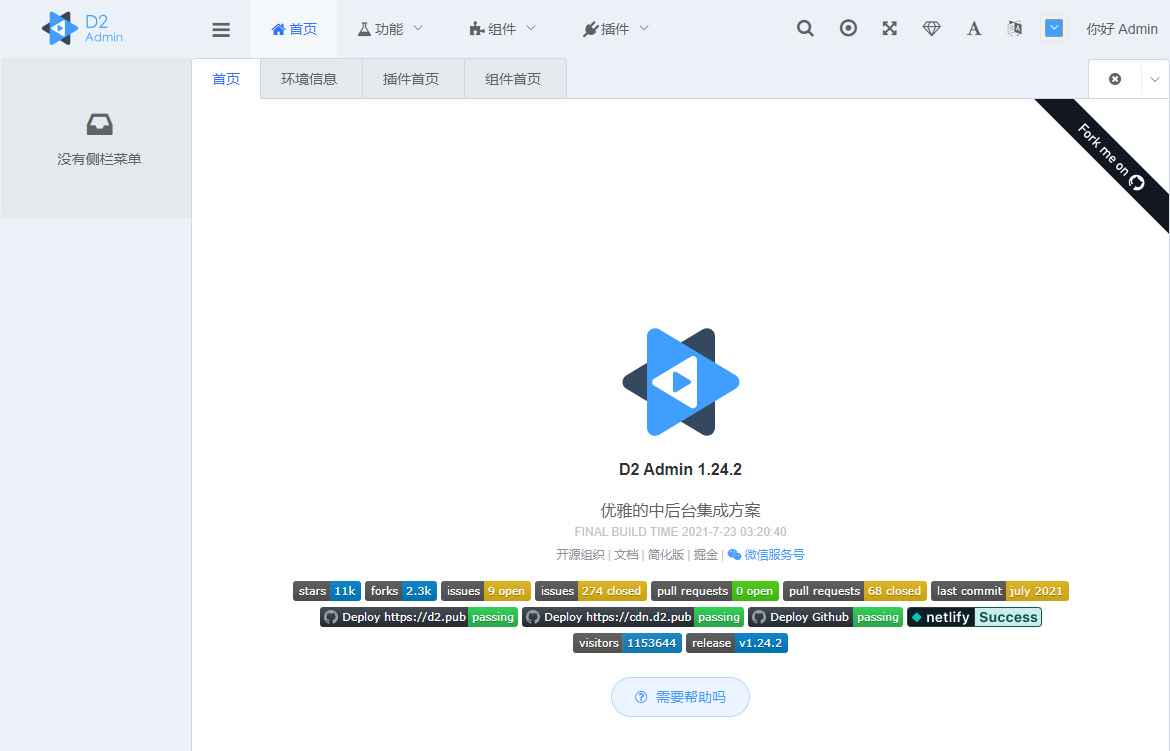Click the stars 11k badge
This screenshot has width=1170, height=751.
point(327,591)
